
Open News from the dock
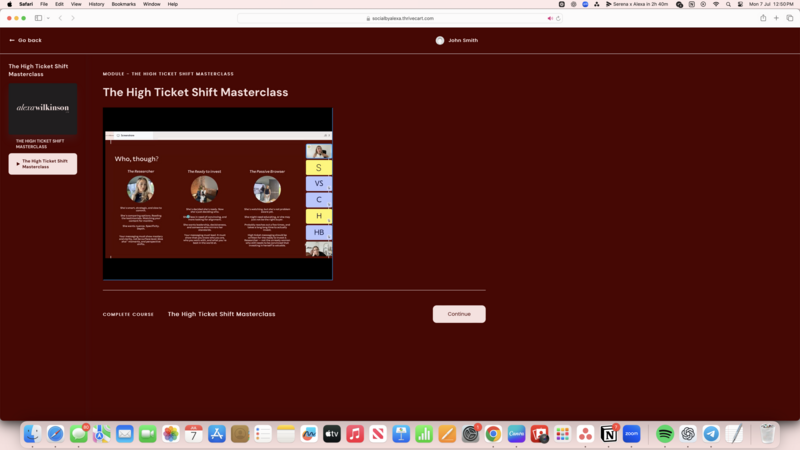(x=378, y=434)
